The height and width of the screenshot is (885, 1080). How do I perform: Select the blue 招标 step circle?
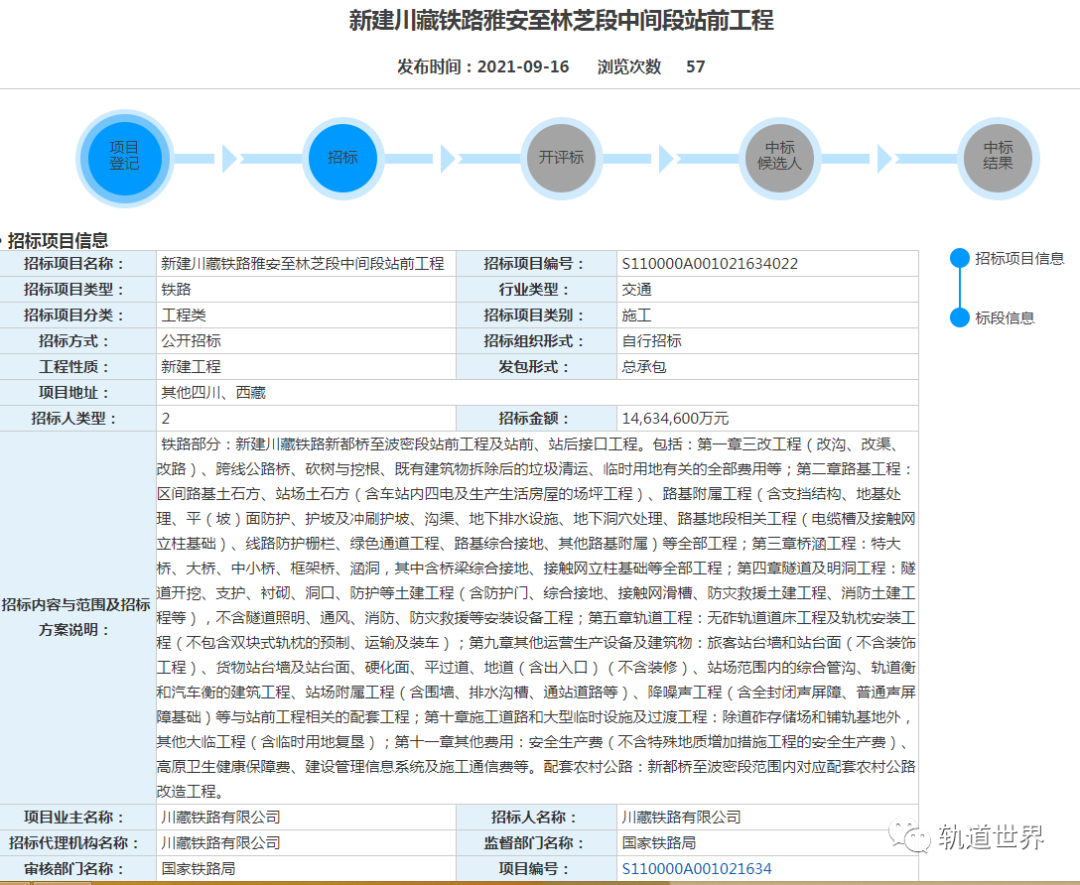[x=341, y=157]
